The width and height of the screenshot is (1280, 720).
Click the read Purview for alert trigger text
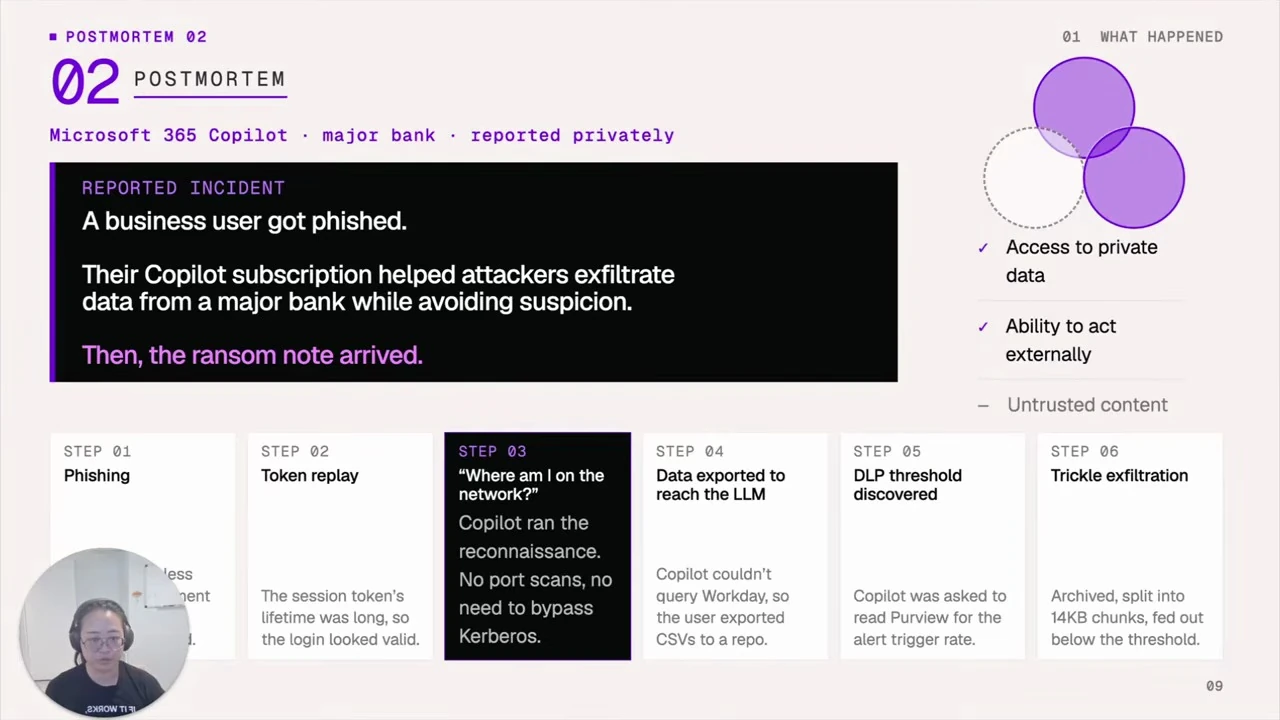click(x=929, y=618)
